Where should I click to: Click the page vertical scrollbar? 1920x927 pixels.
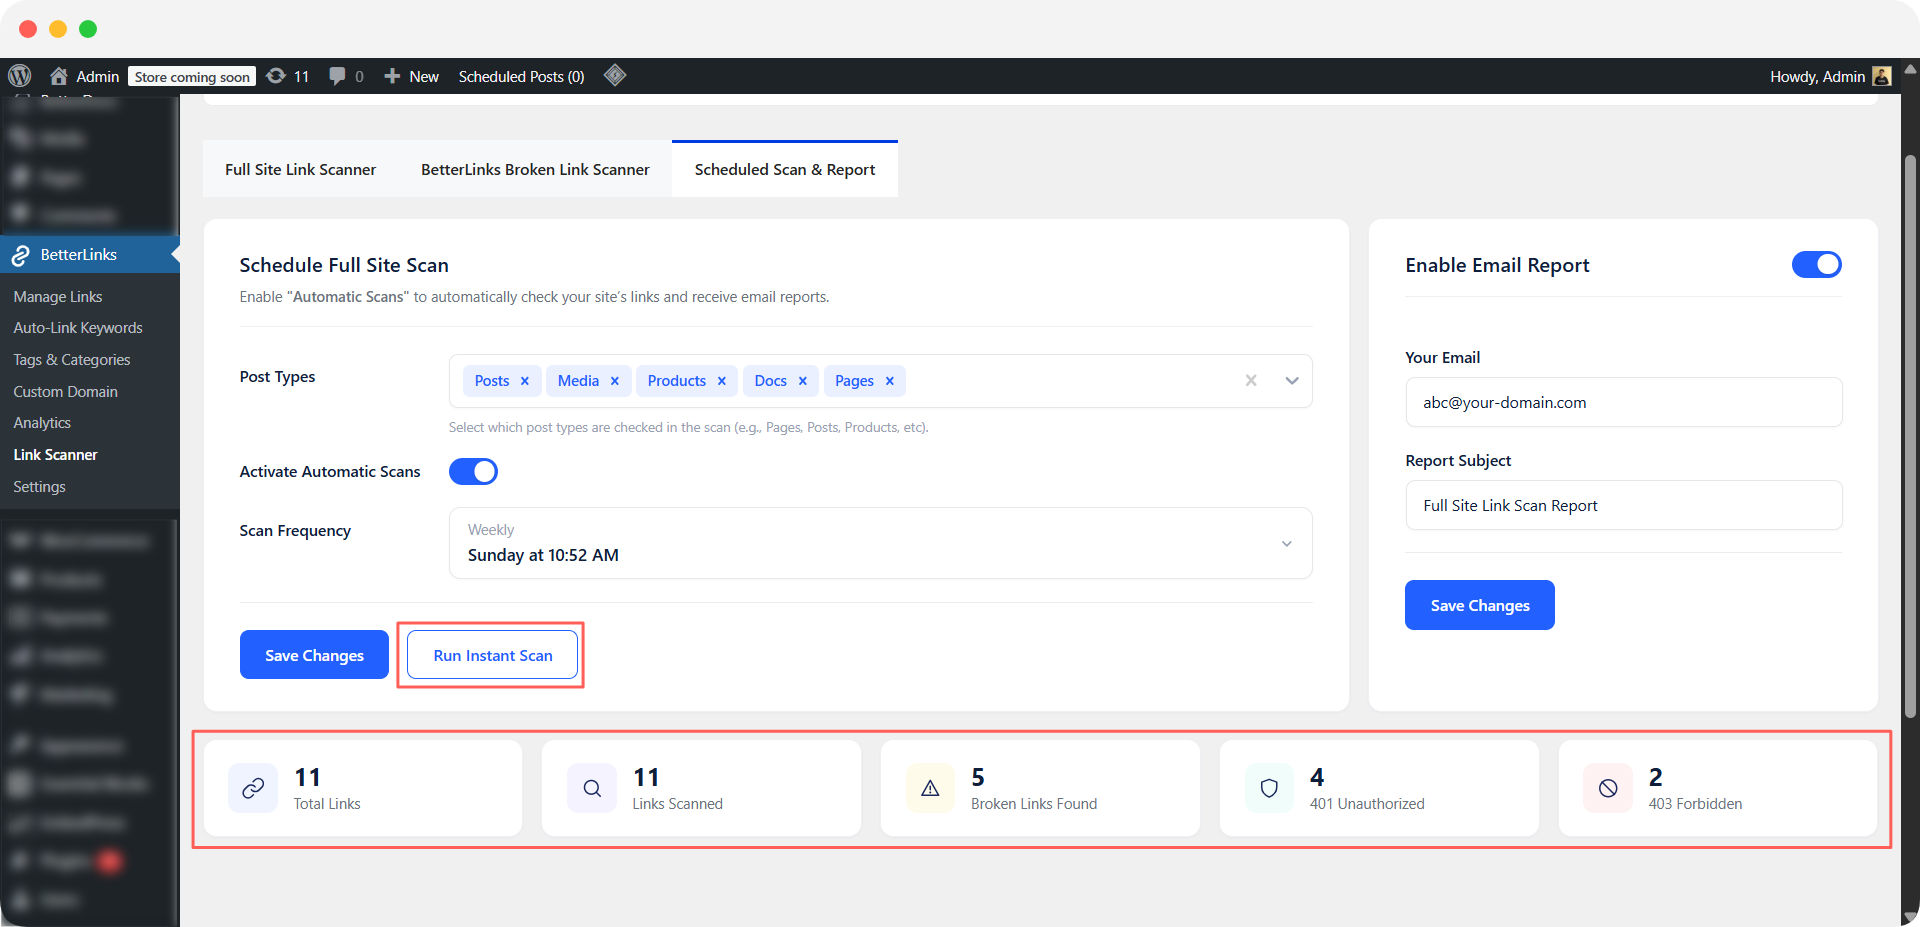tap(1910, 437)
